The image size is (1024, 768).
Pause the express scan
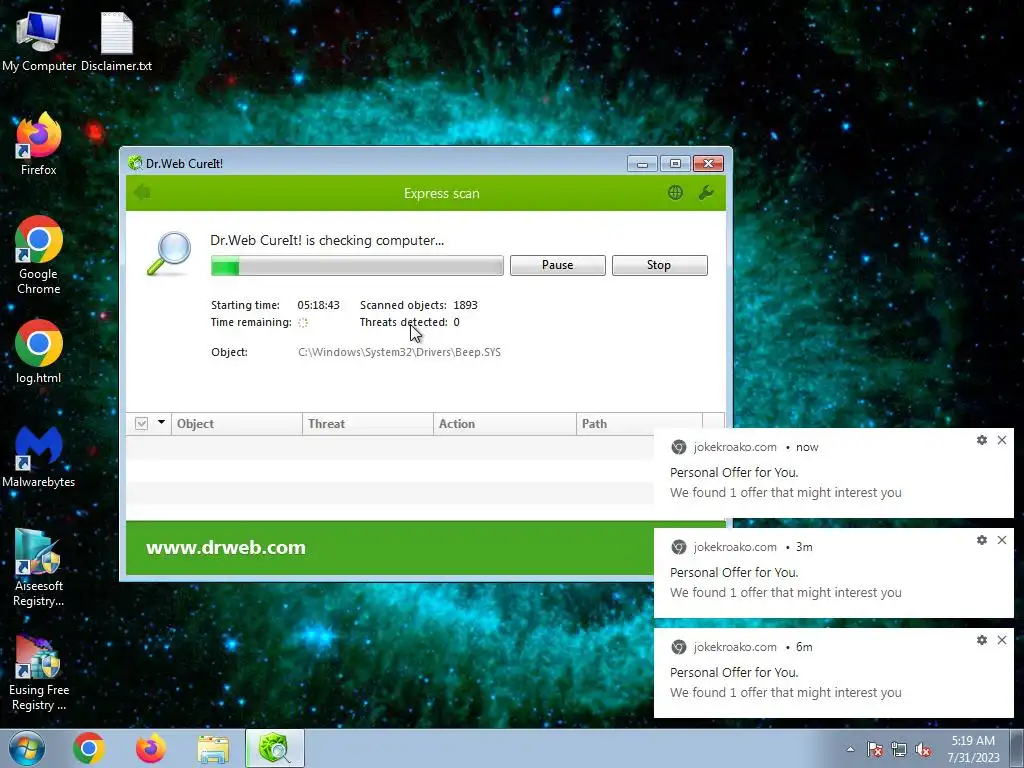pyautogui.click(x=558, y=265)
